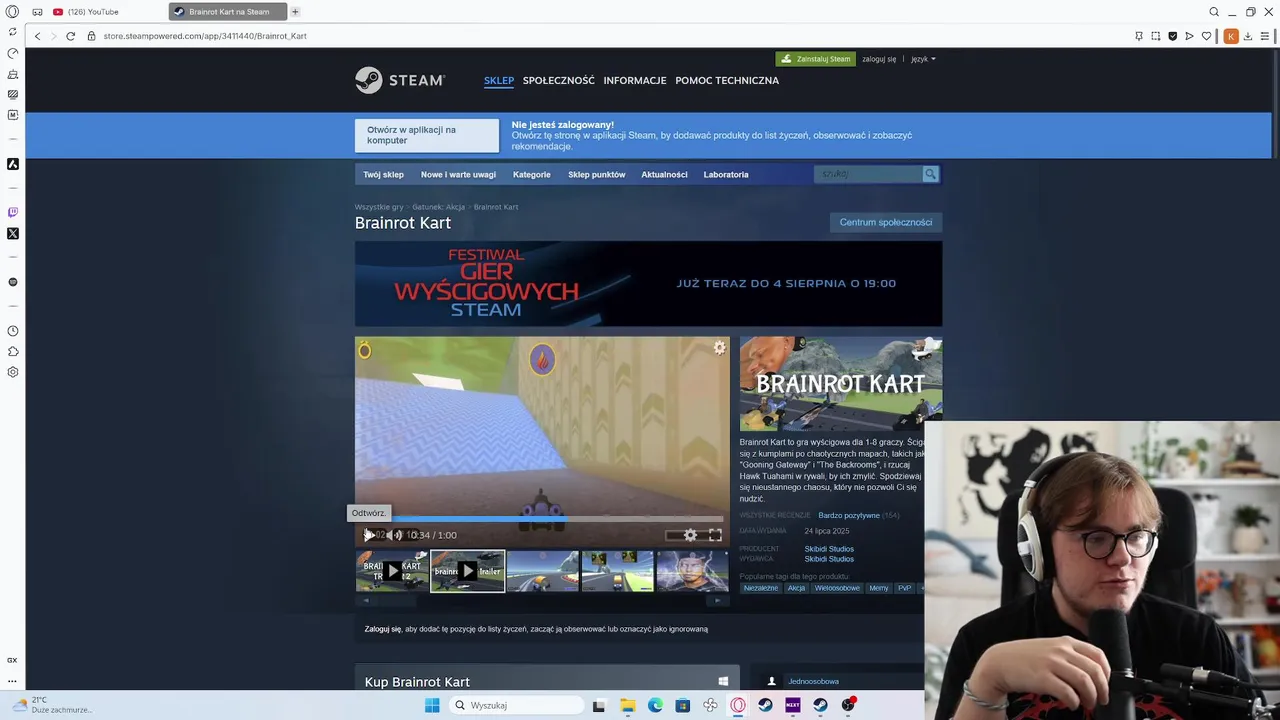Open Laboratoria in store nav
Image resolution: width=1280 pixels, height=720 pixels.
[726, 174]
